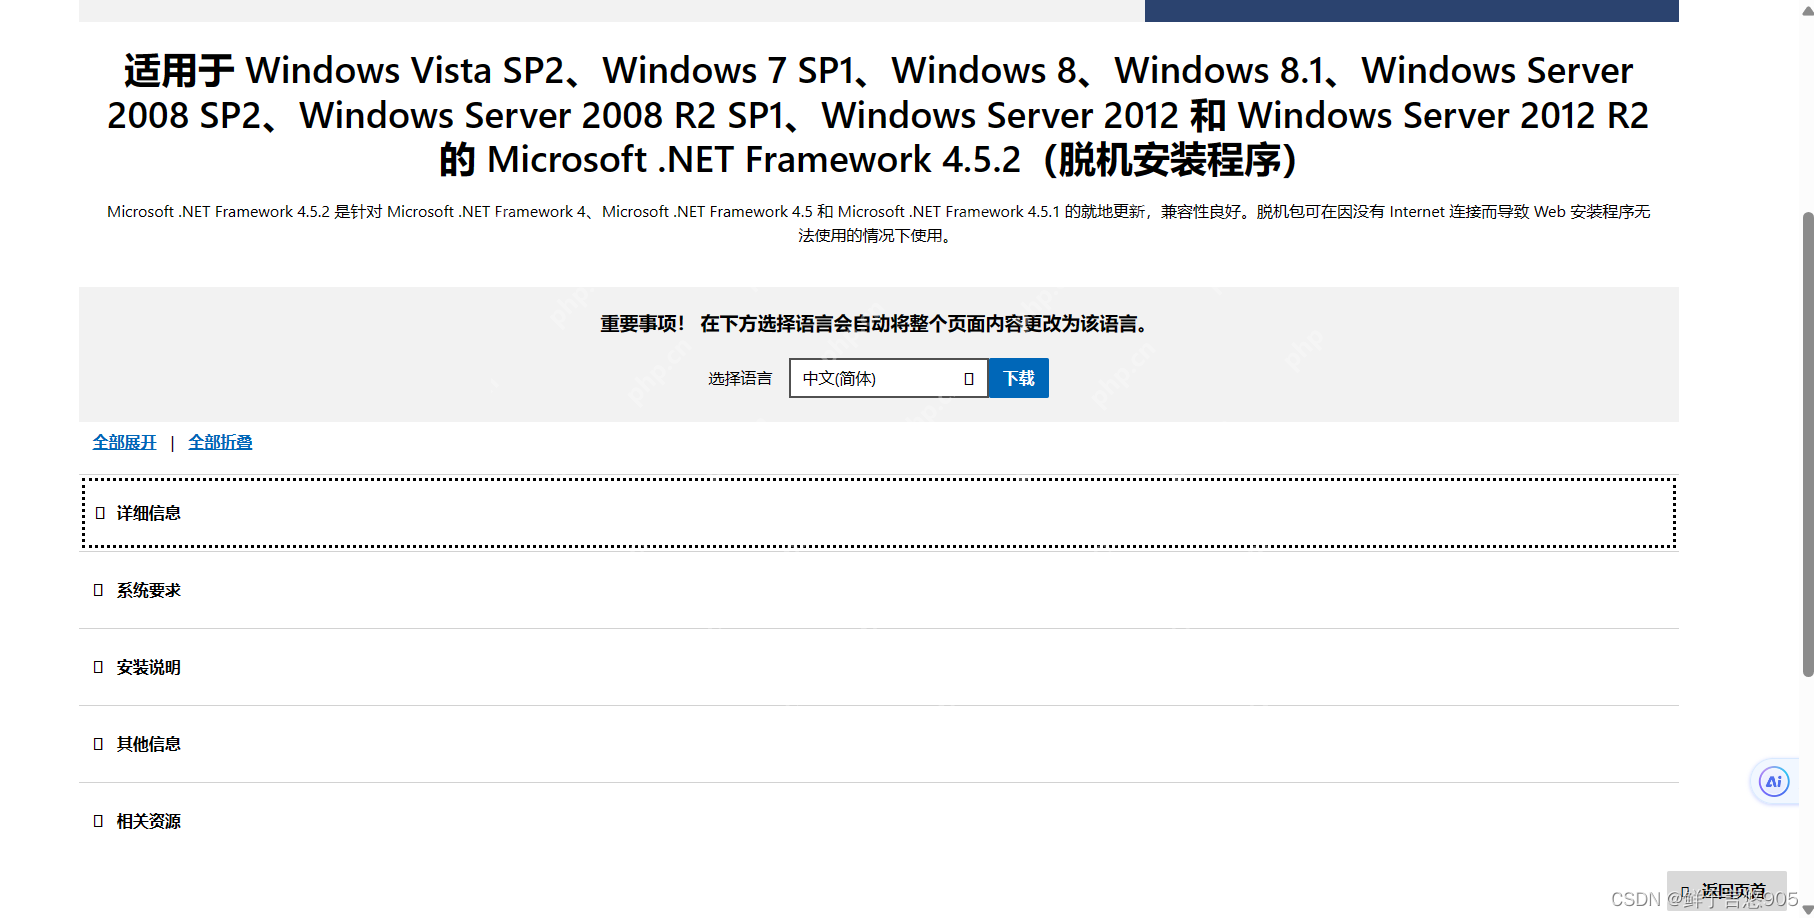Click the 全部展开 link

tap(124, 442)
